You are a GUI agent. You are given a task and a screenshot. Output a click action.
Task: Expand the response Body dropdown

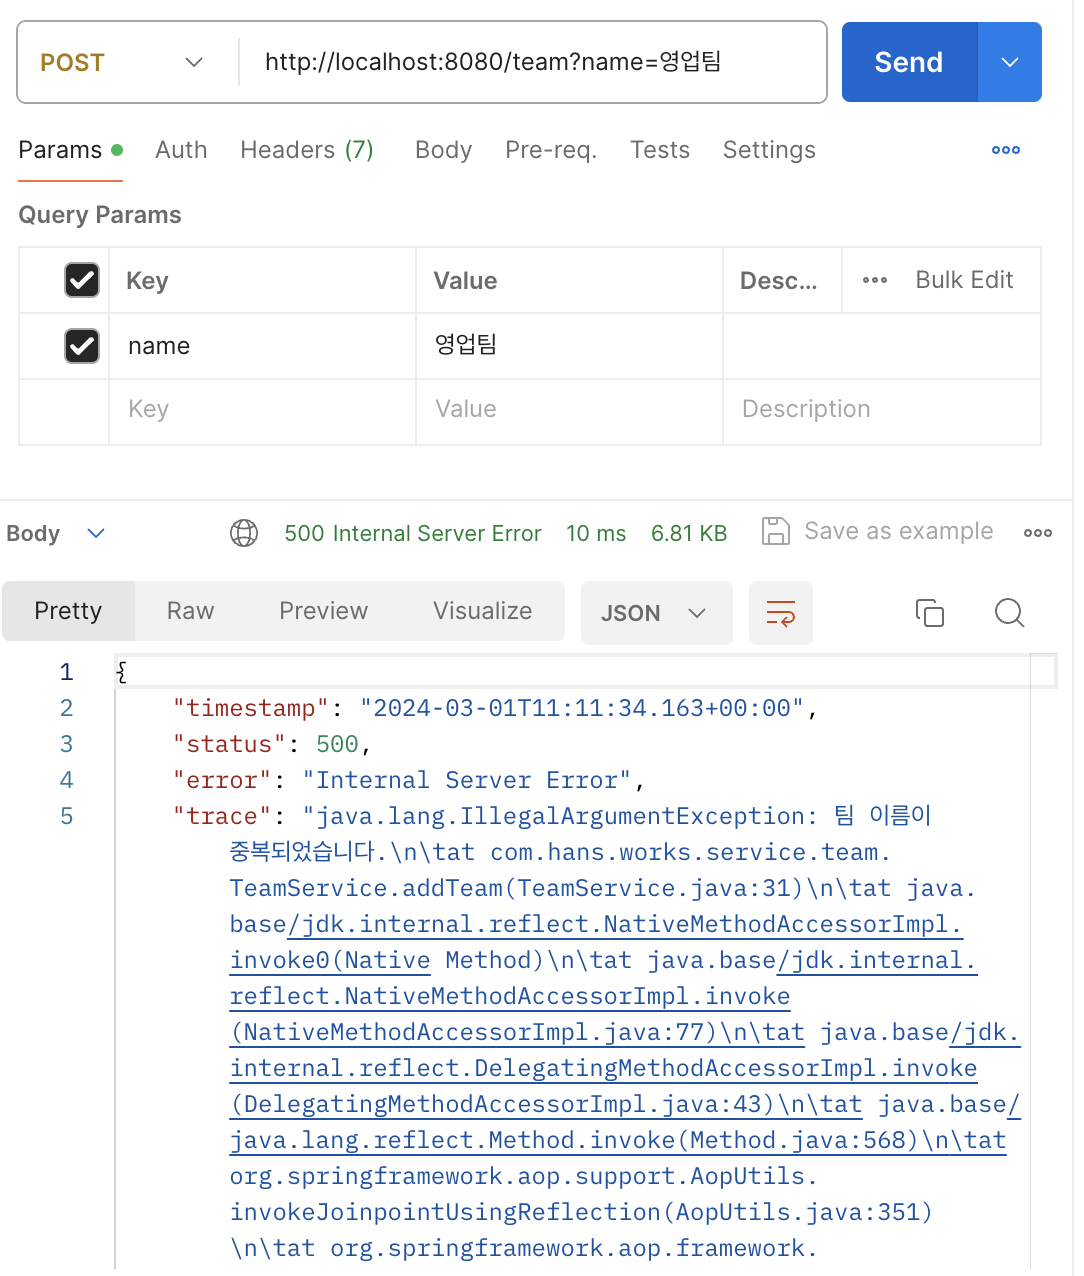pos(56,533)
